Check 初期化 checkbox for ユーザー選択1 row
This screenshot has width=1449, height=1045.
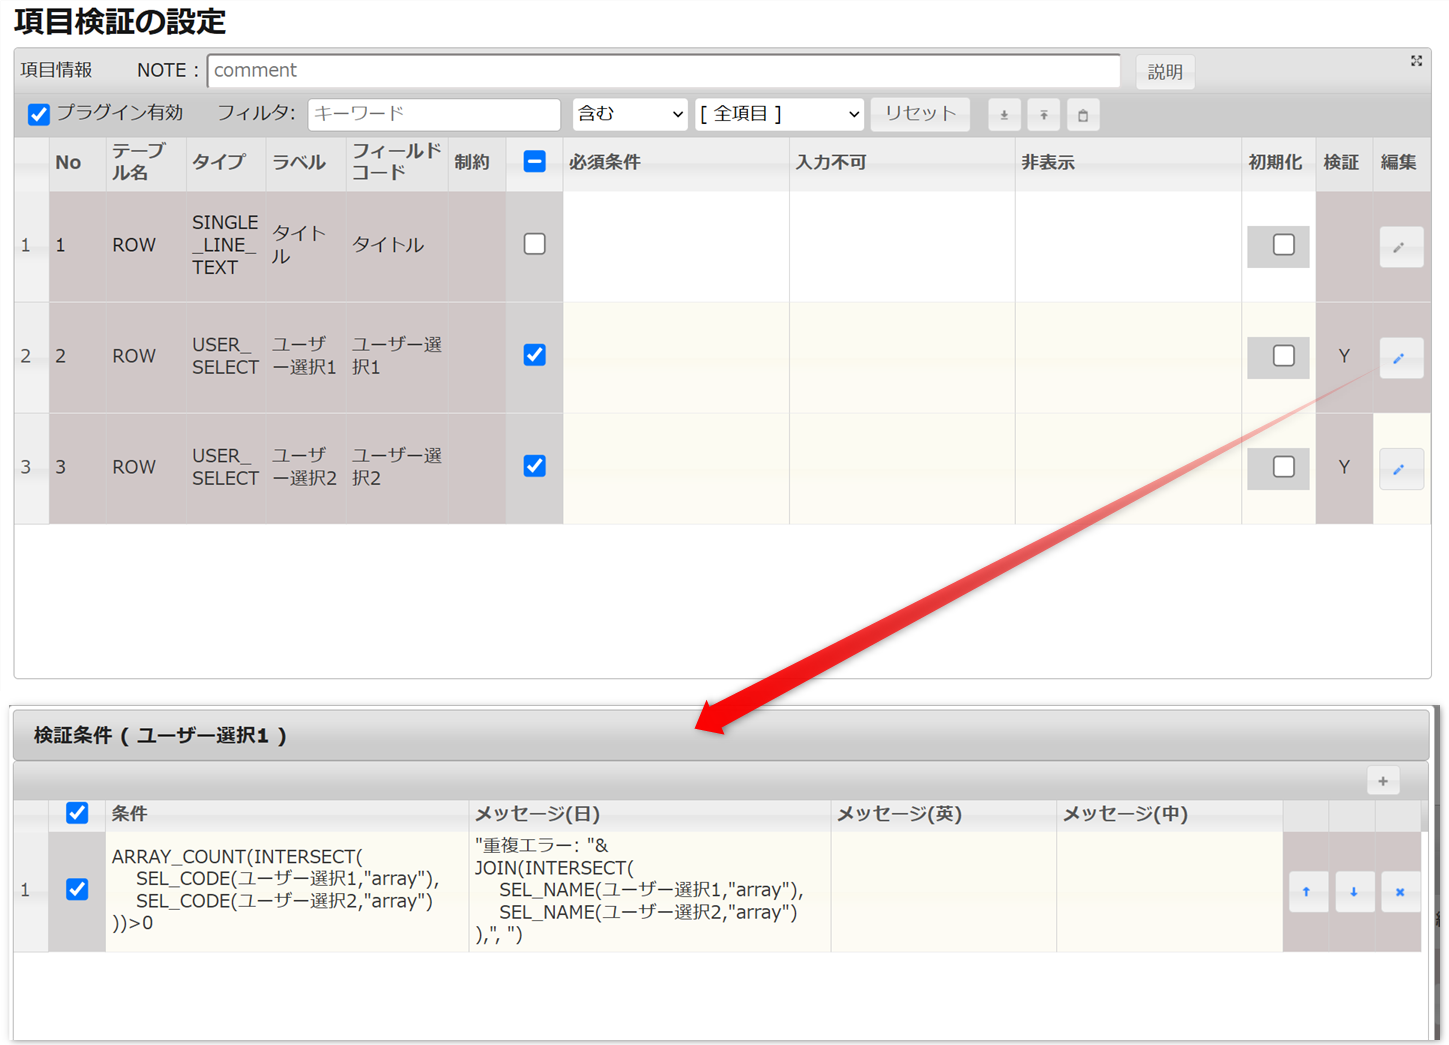pyautogui.click(x=1283, y=356)
